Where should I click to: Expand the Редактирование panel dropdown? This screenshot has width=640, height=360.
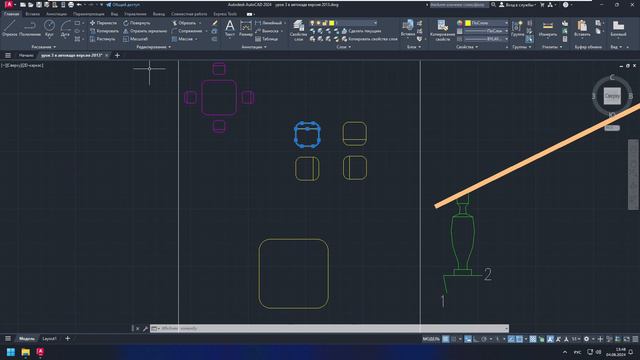153,47
